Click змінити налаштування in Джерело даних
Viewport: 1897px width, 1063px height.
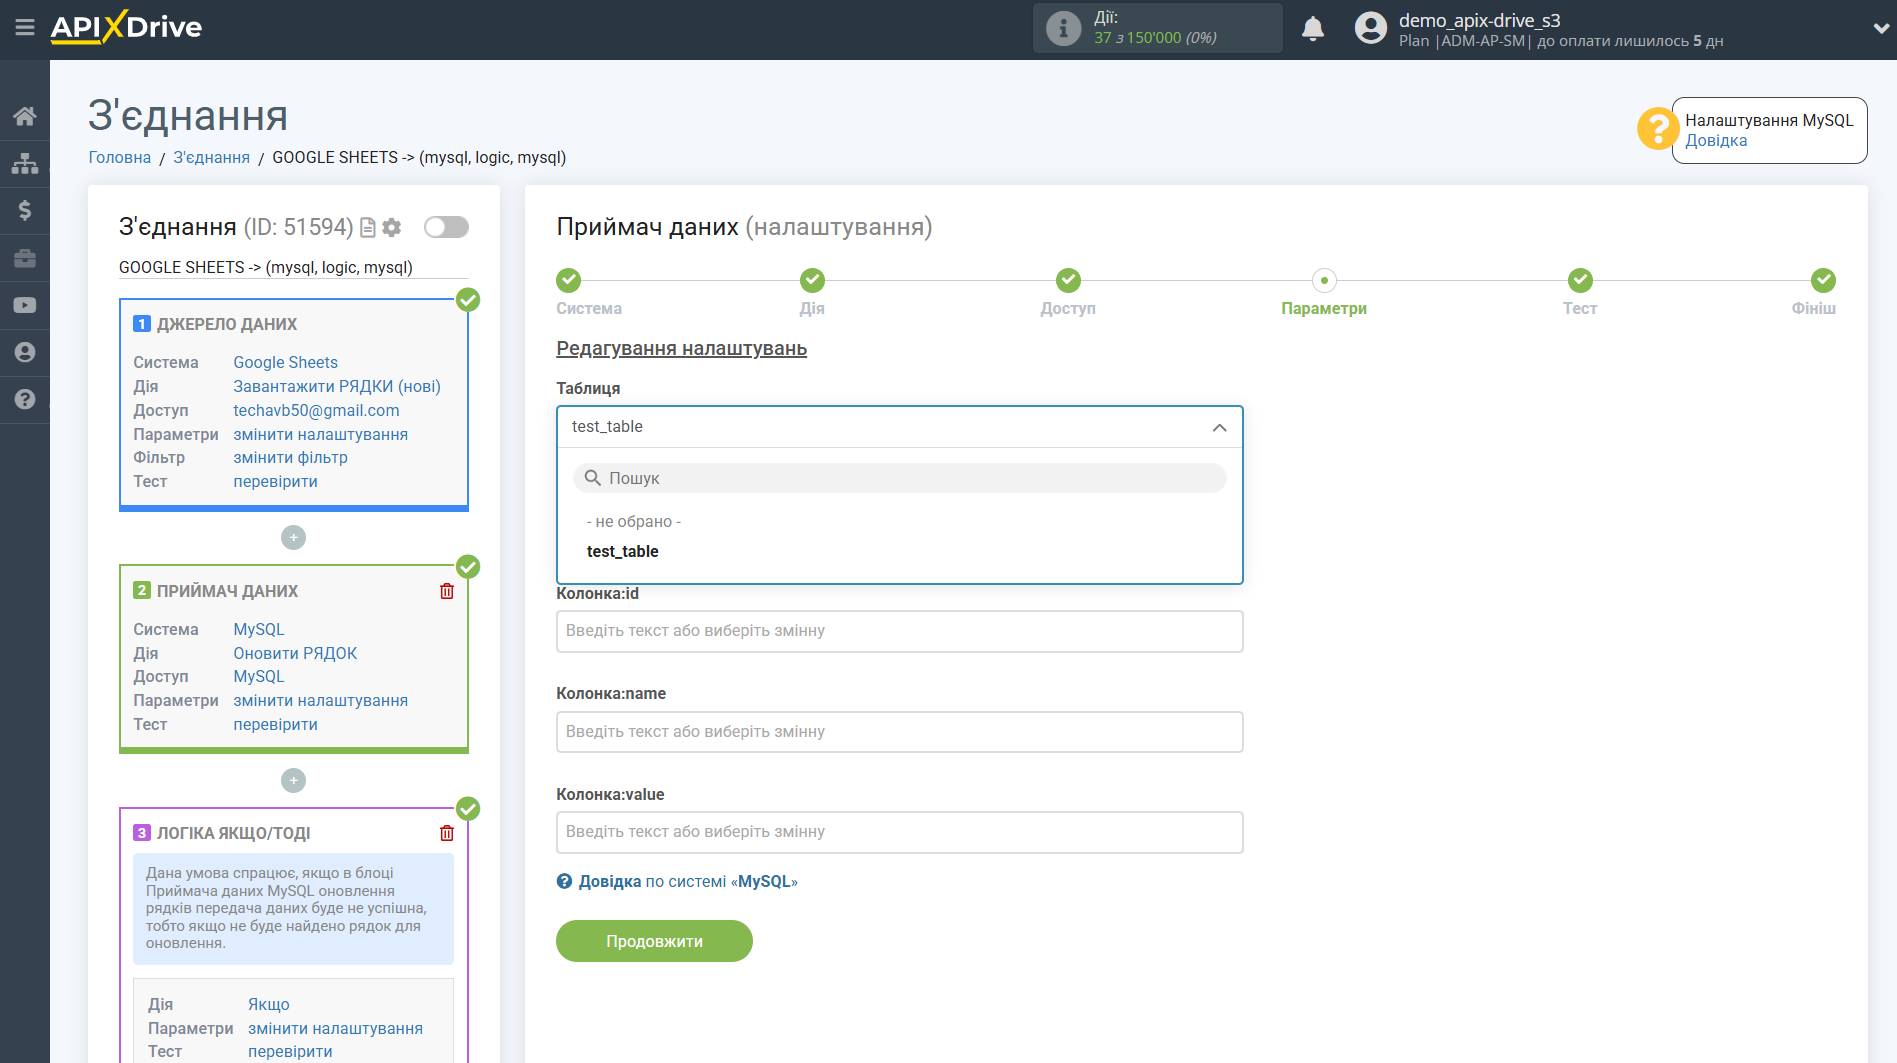(320, 434)
